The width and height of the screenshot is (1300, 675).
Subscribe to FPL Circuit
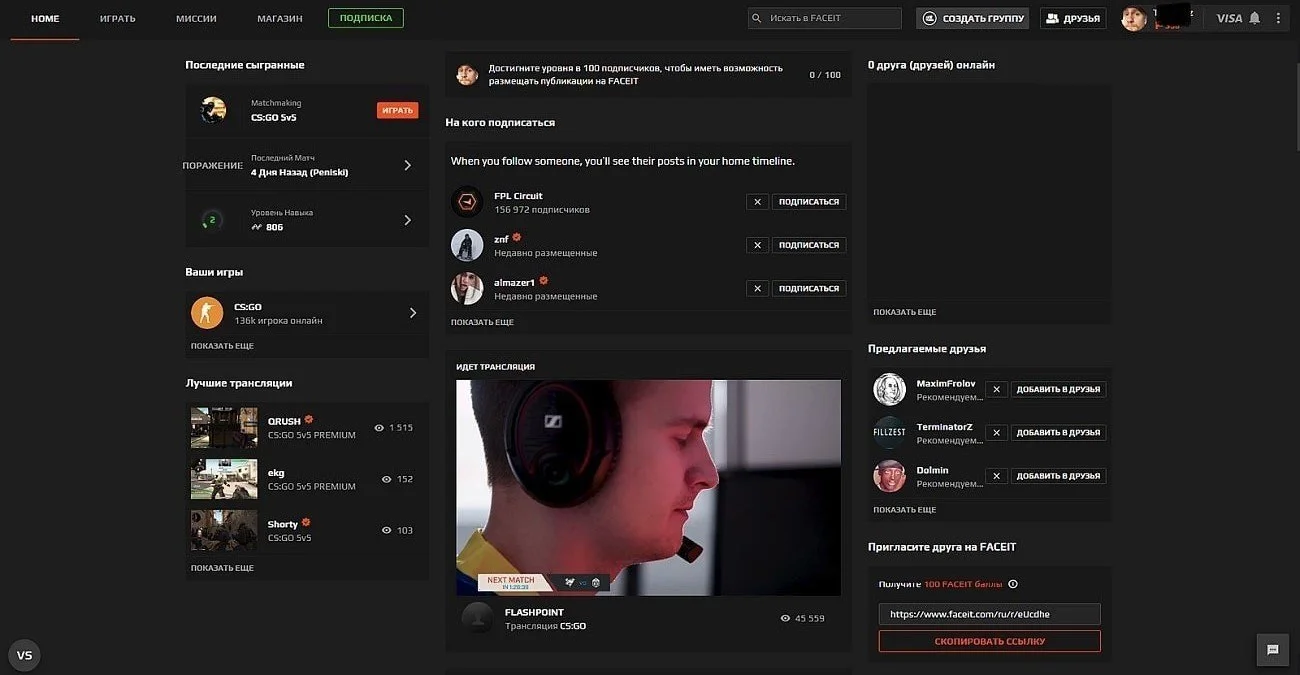pyautogui.click(x=809, y=202)
